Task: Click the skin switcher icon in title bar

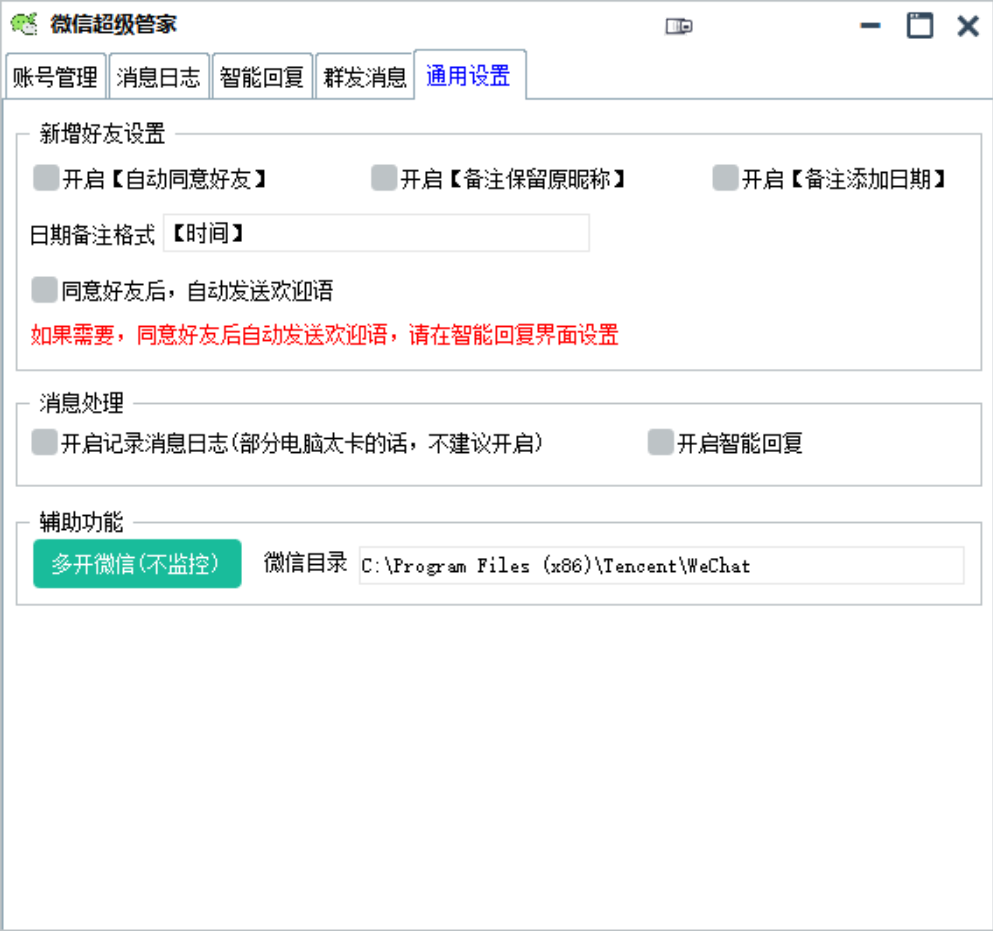Action: pos(679,26)
